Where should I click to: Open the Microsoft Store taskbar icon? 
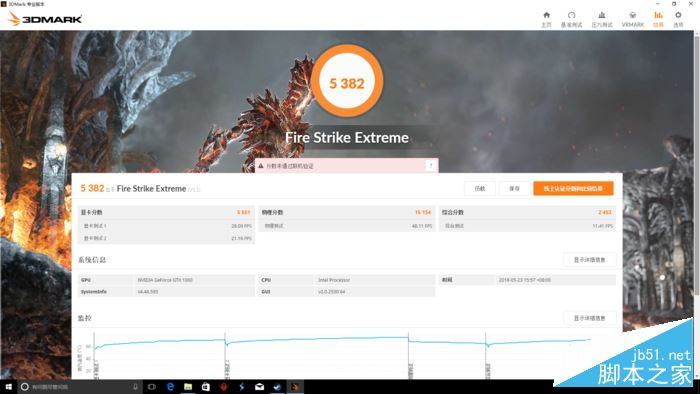click(x=206, y=387)
